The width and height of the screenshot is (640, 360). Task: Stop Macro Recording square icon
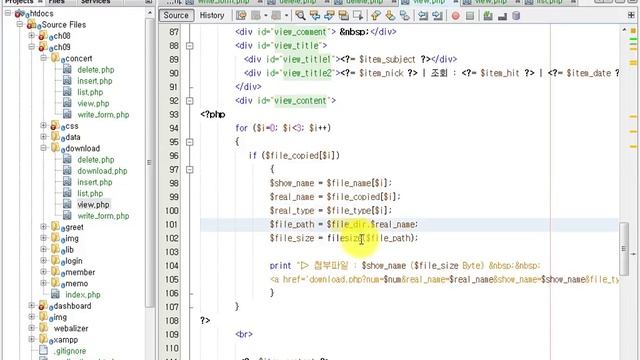470,16
